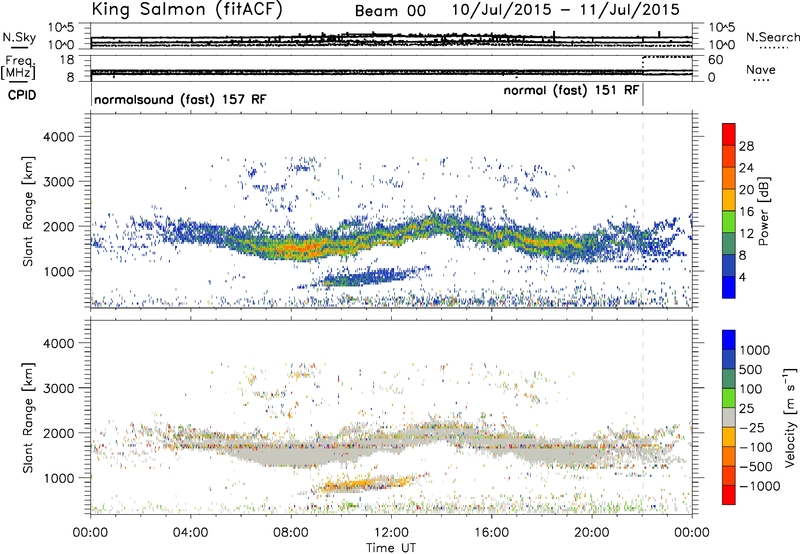Click the '-100' label on Velocity colorbar
Image resolution: width=800 pixels, height=554 pixels.
(755, 447)
